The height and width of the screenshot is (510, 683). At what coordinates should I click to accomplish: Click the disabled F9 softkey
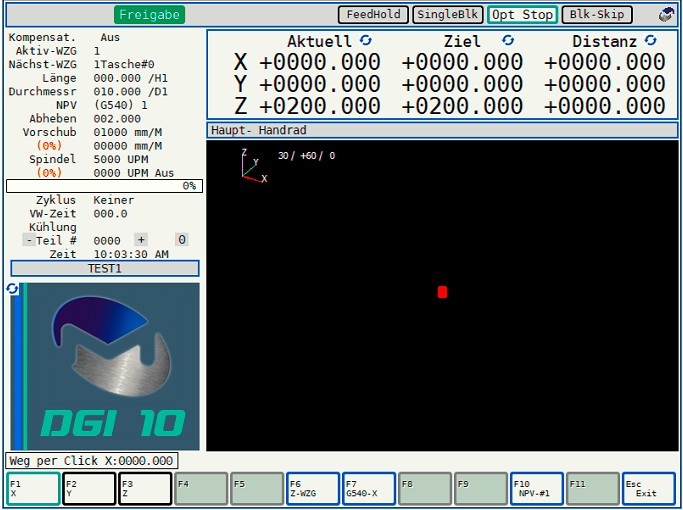point(481,489)
